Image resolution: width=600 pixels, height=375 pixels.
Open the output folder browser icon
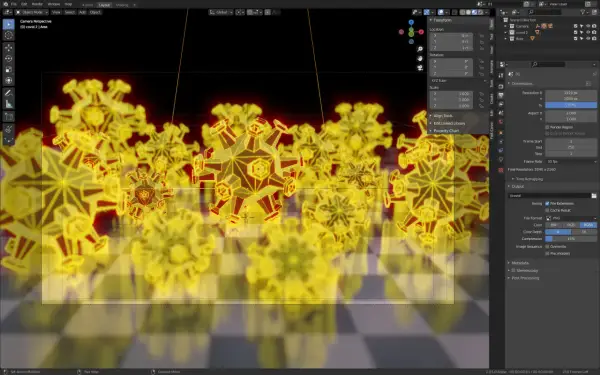(593, 196)
